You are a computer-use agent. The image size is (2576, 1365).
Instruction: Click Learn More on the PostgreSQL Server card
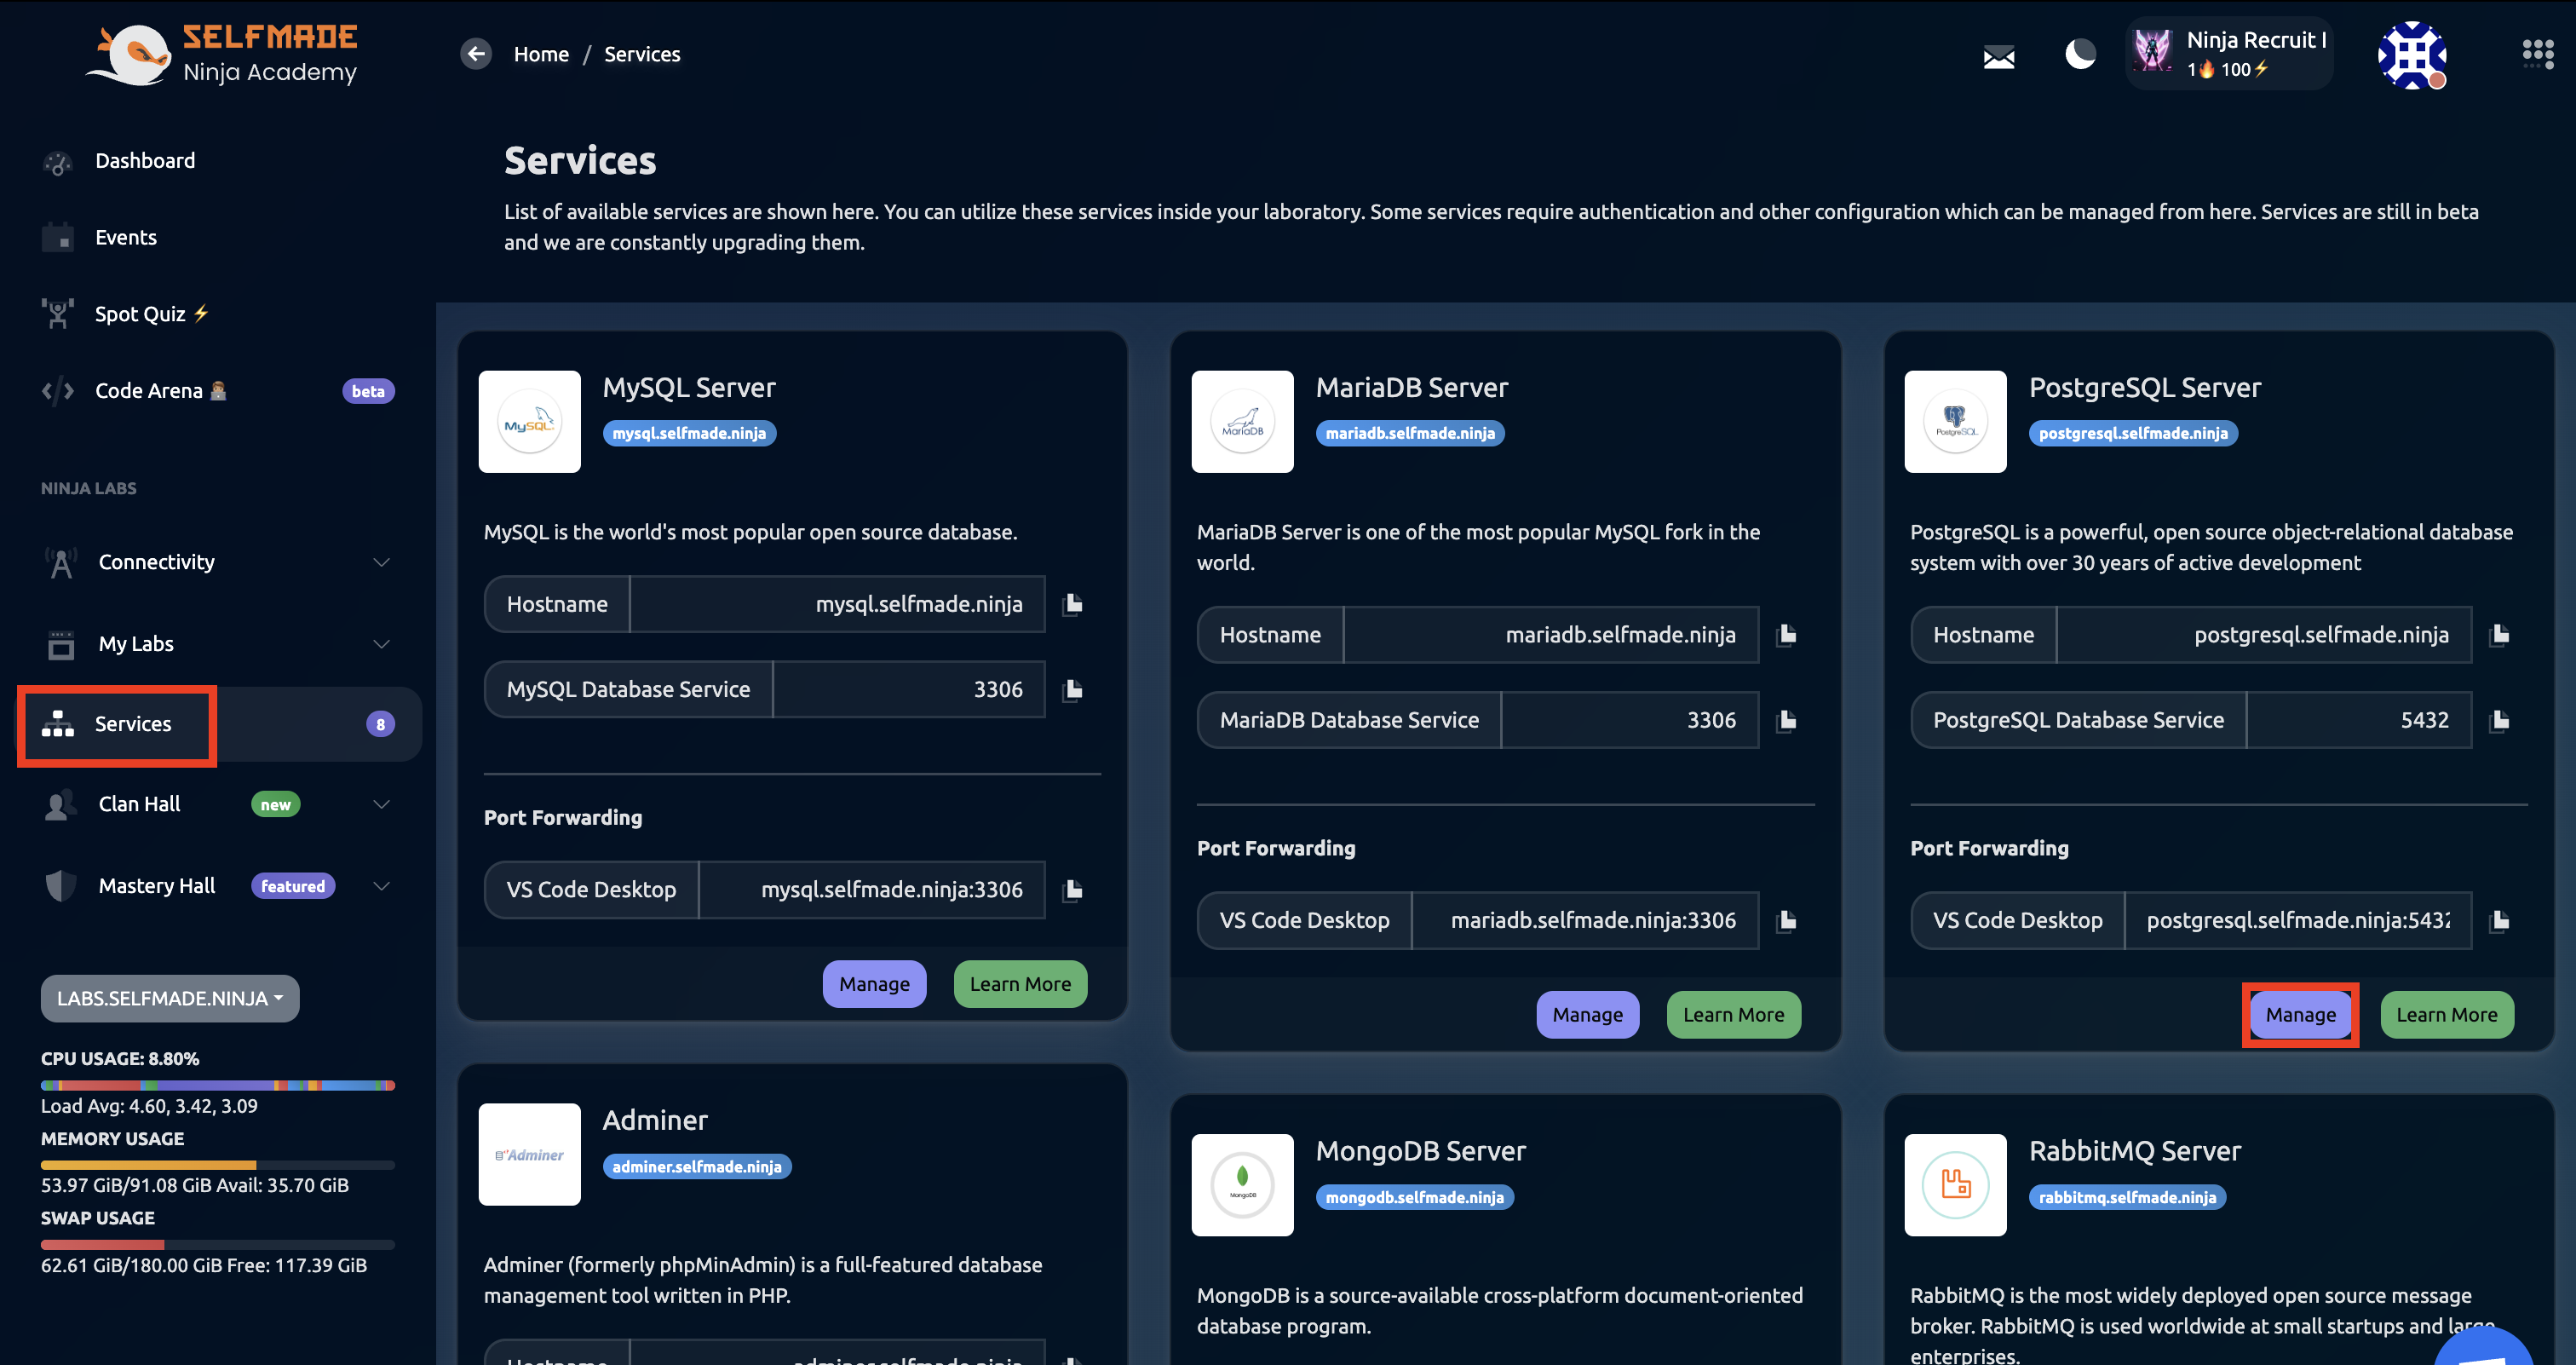click(2446, 1015)
